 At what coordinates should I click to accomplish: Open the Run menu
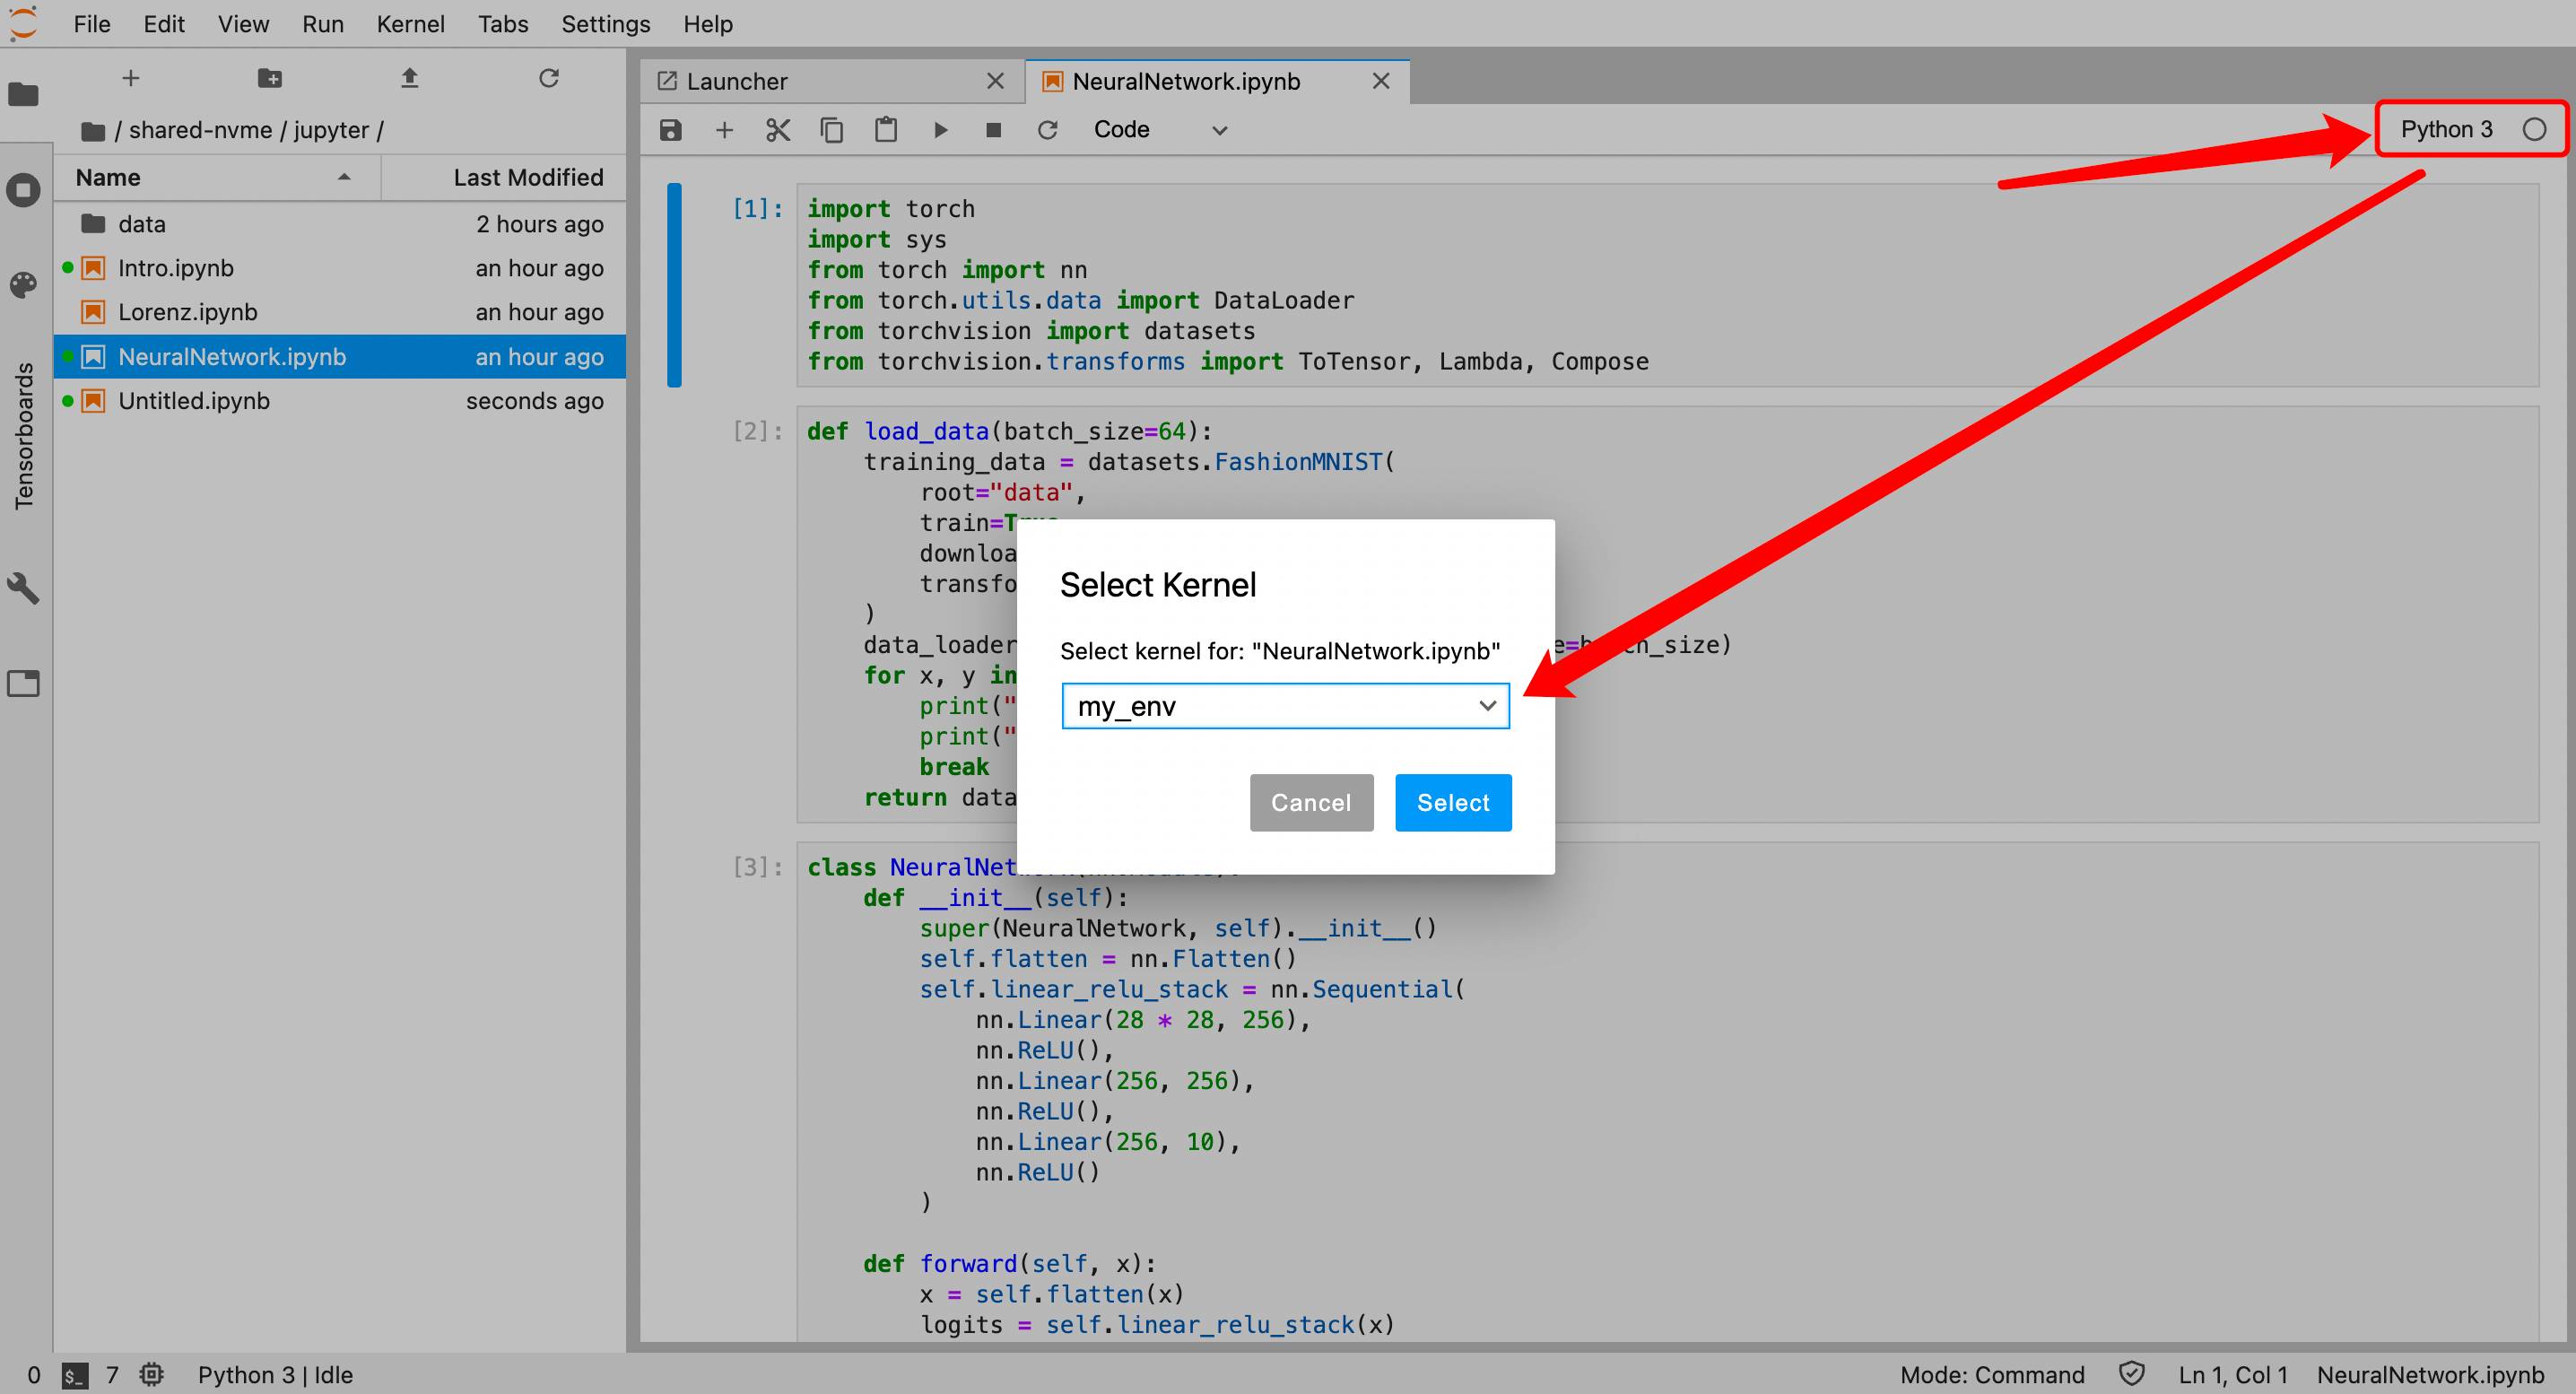tap(323, 24)
